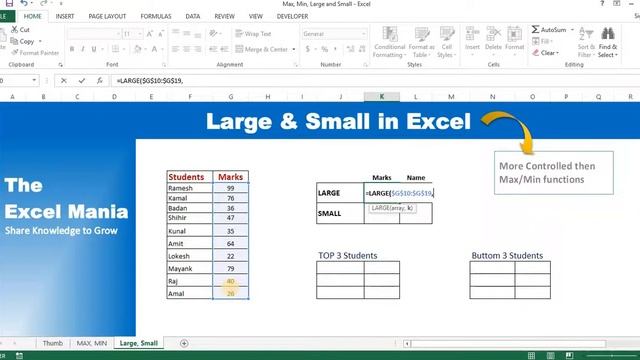Open the Font dialog launcher
The width and height of the screenshot is (640, 360).
coord(164,64)
